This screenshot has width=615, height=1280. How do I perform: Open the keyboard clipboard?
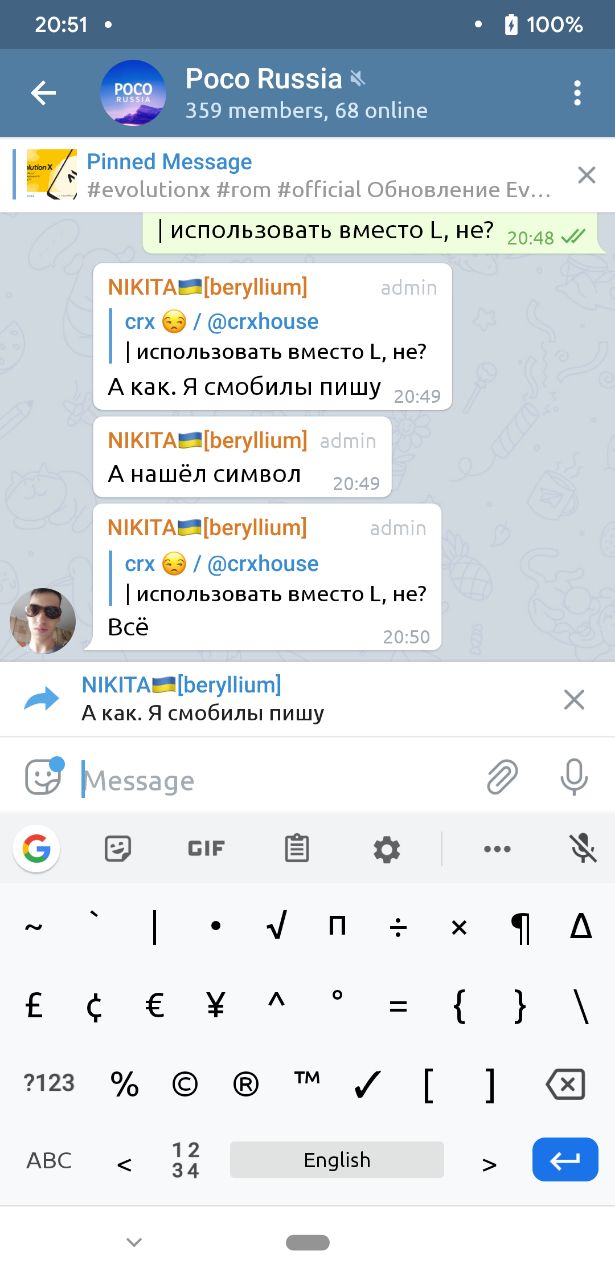(297, 849)
